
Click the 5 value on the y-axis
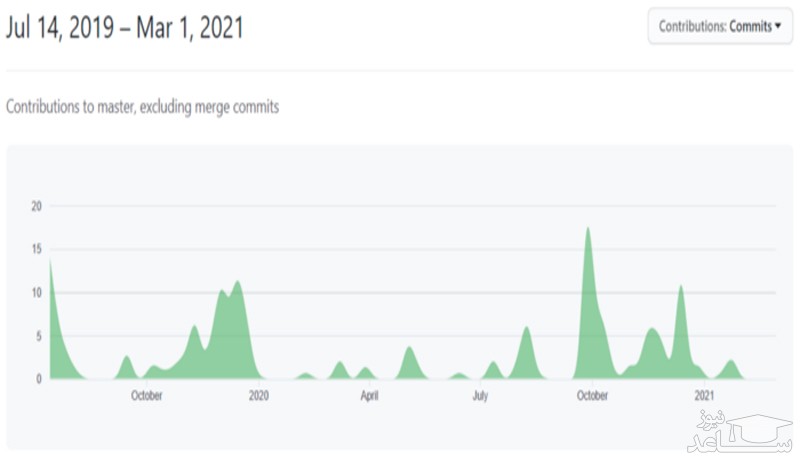coord(38,336)
